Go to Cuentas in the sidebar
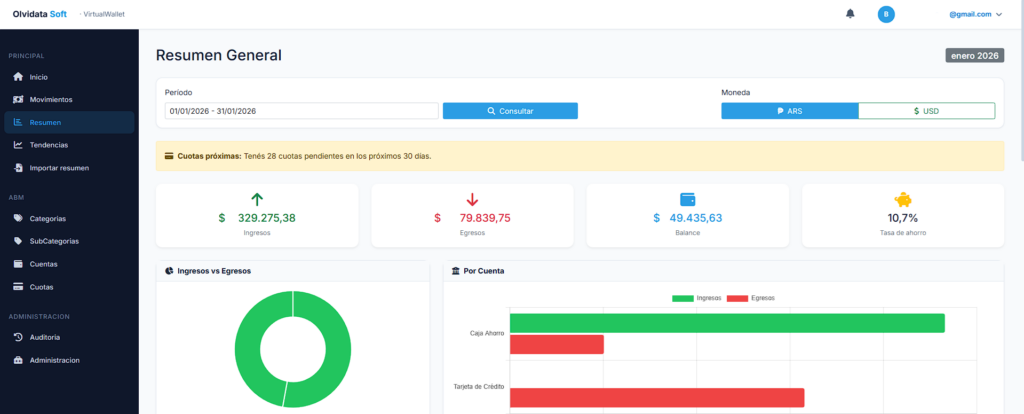The width and height of the screenshot is (1024, 414). tap(43, 264)
